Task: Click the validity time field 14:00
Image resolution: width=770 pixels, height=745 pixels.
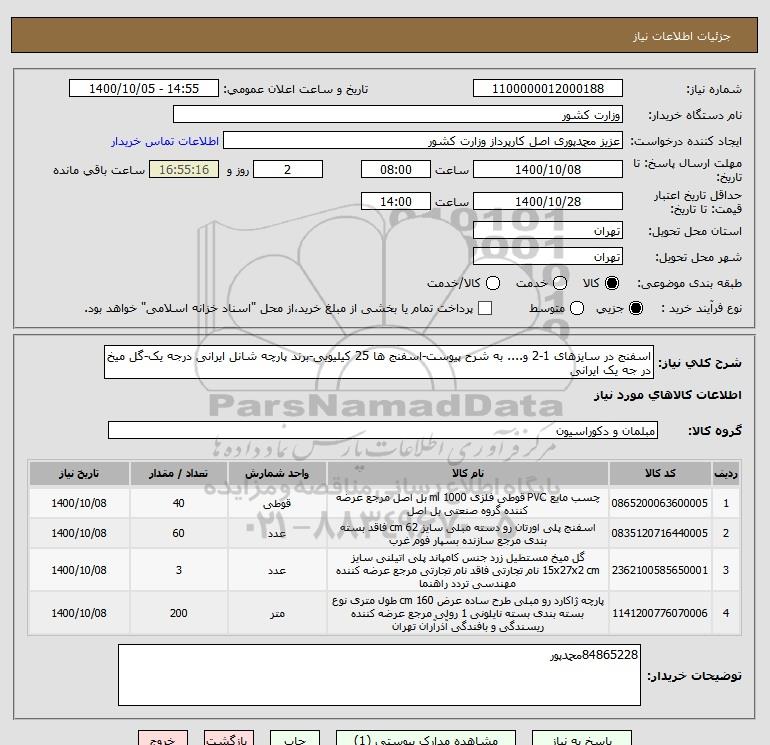Action: 396,201
